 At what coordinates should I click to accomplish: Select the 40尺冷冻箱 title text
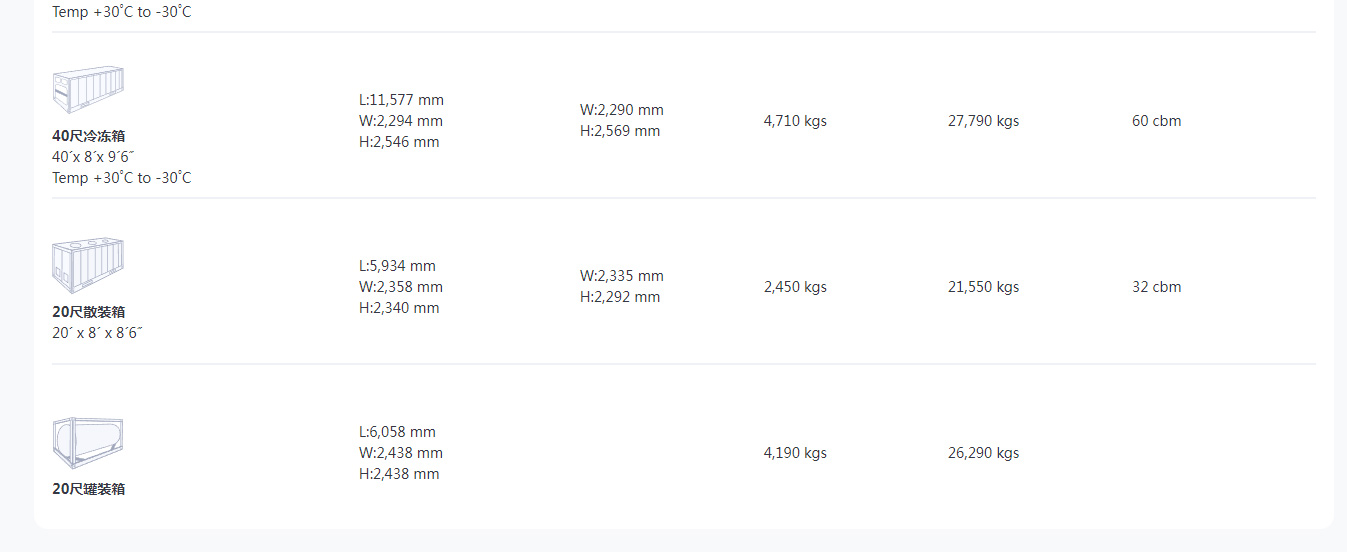[x=89, y=136]
